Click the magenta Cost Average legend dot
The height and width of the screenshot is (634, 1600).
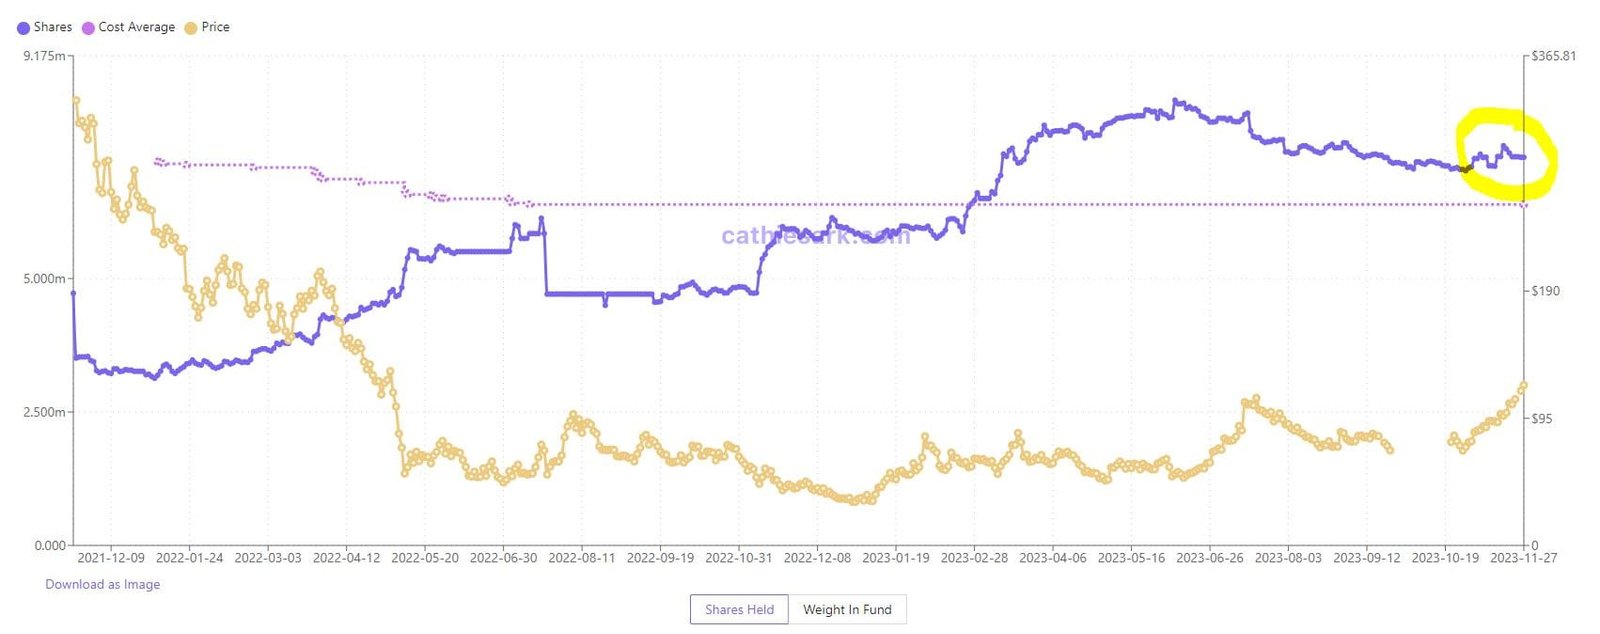point(86,27)
